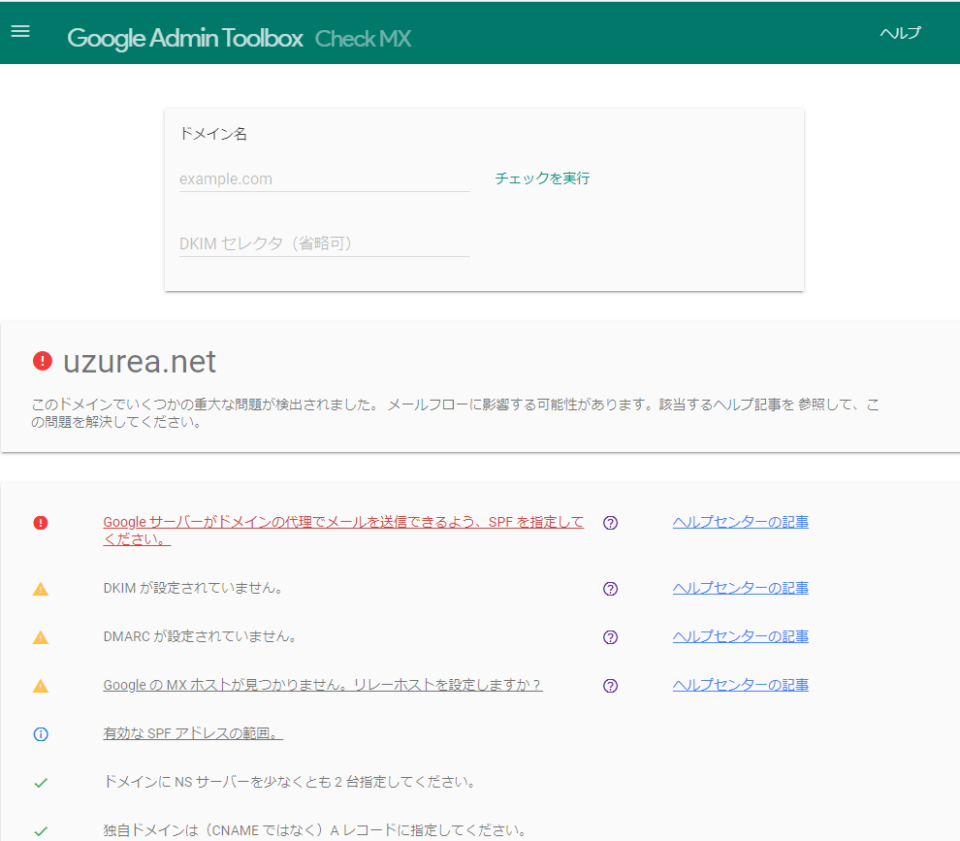Screen dimensions: 960x841
Task: Click the info icon beside the SPF address range row
Action: coord(40,734)
